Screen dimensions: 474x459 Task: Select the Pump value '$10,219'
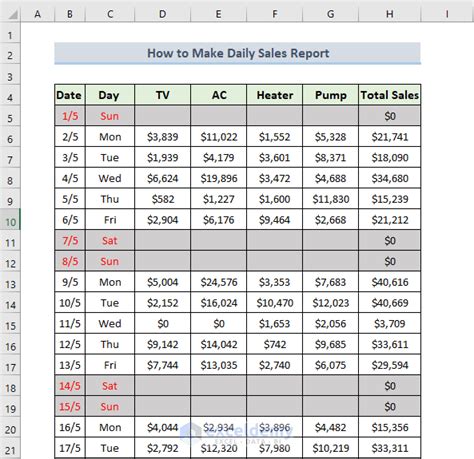point(331,448)
